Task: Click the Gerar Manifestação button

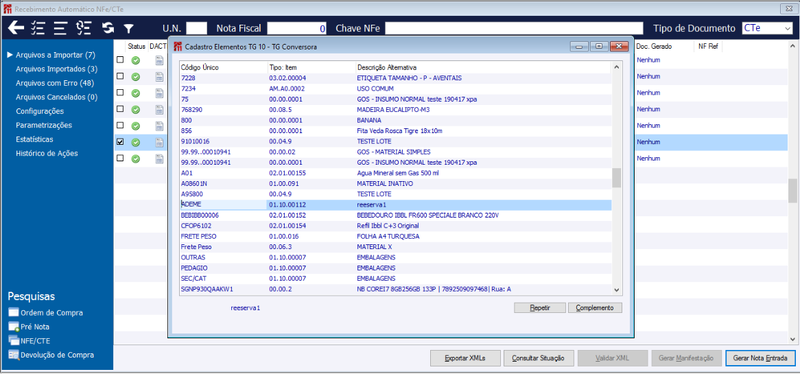Action: click(686, 358)
